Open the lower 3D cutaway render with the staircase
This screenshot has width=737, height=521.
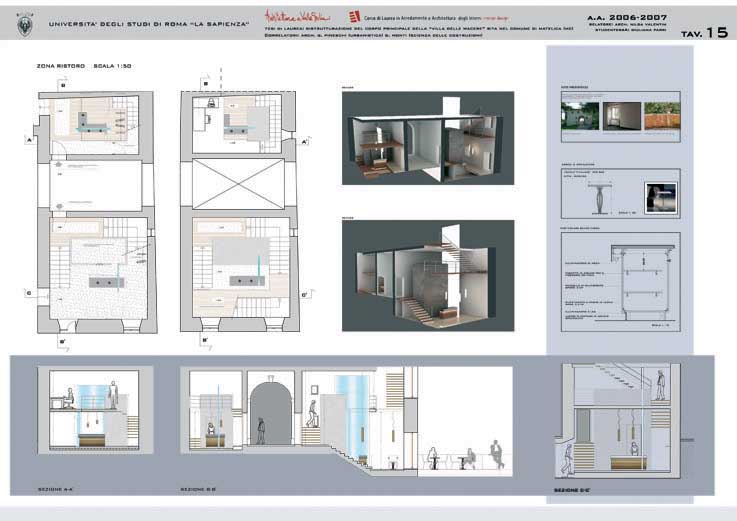pos(428,276)
